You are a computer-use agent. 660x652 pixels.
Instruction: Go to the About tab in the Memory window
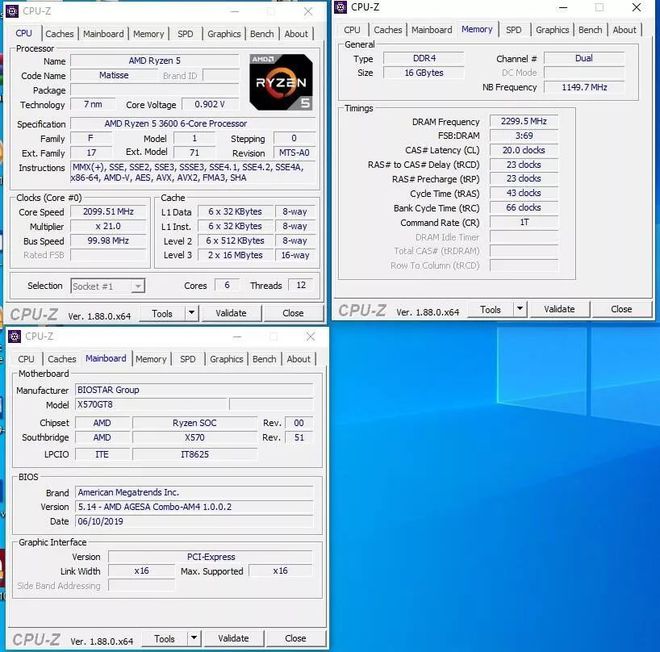[624, 30]
